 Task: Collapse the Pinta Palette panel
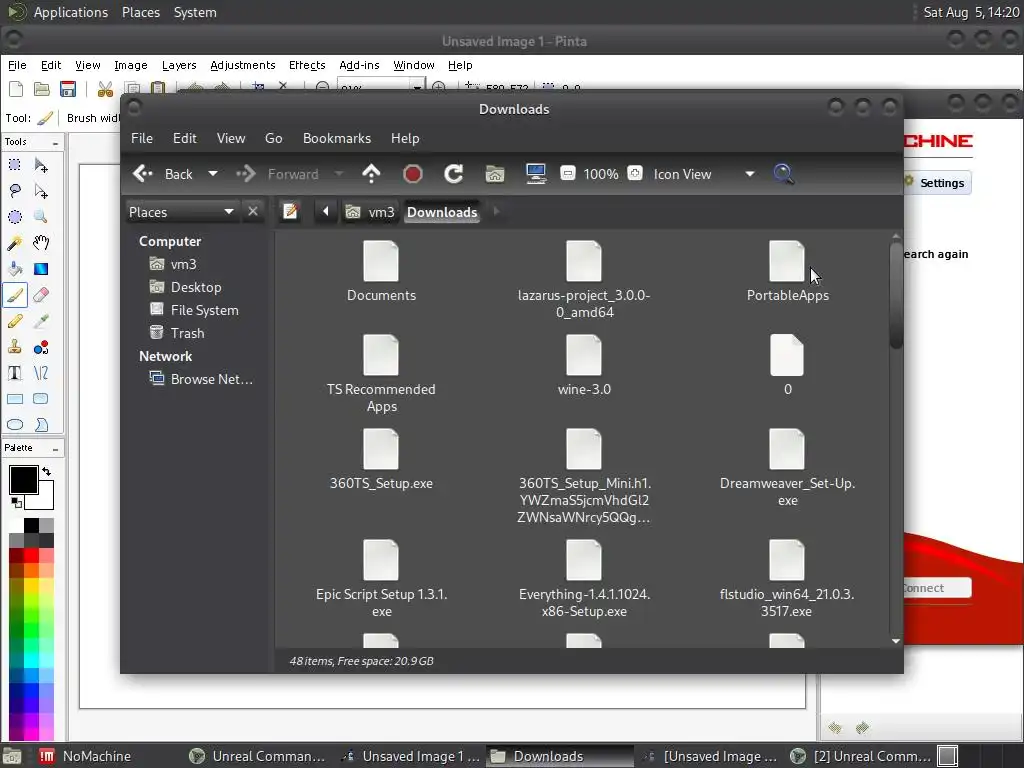pos(56,449)
